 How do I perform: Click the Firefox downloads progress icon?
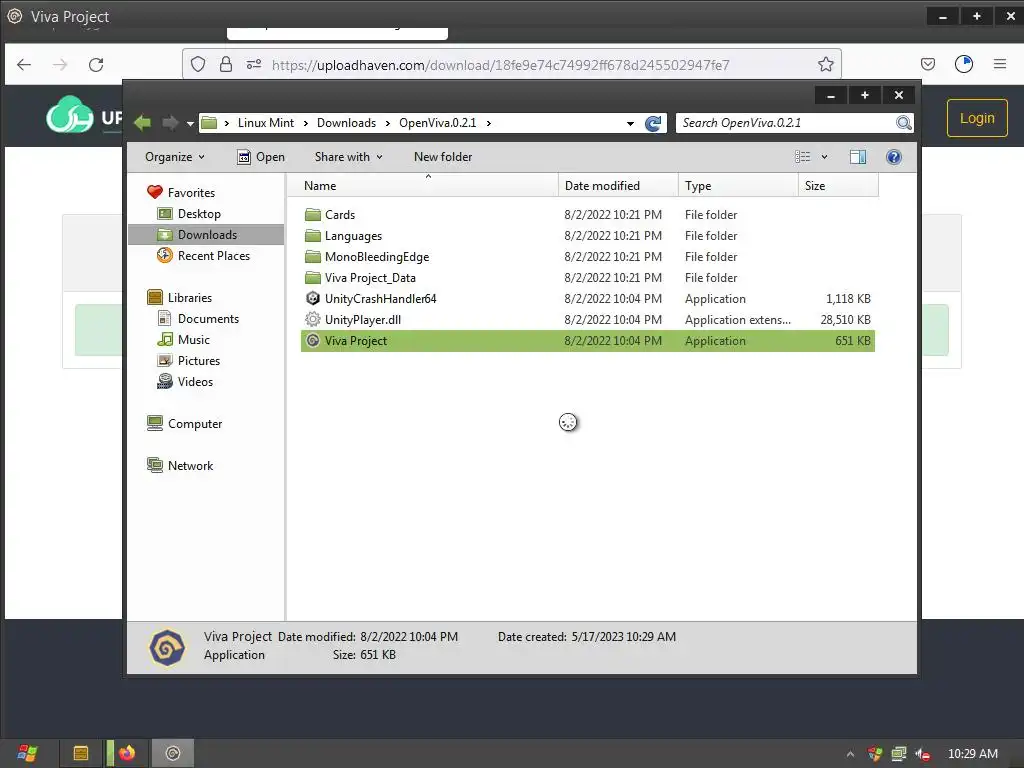click(x=963, y=64)
